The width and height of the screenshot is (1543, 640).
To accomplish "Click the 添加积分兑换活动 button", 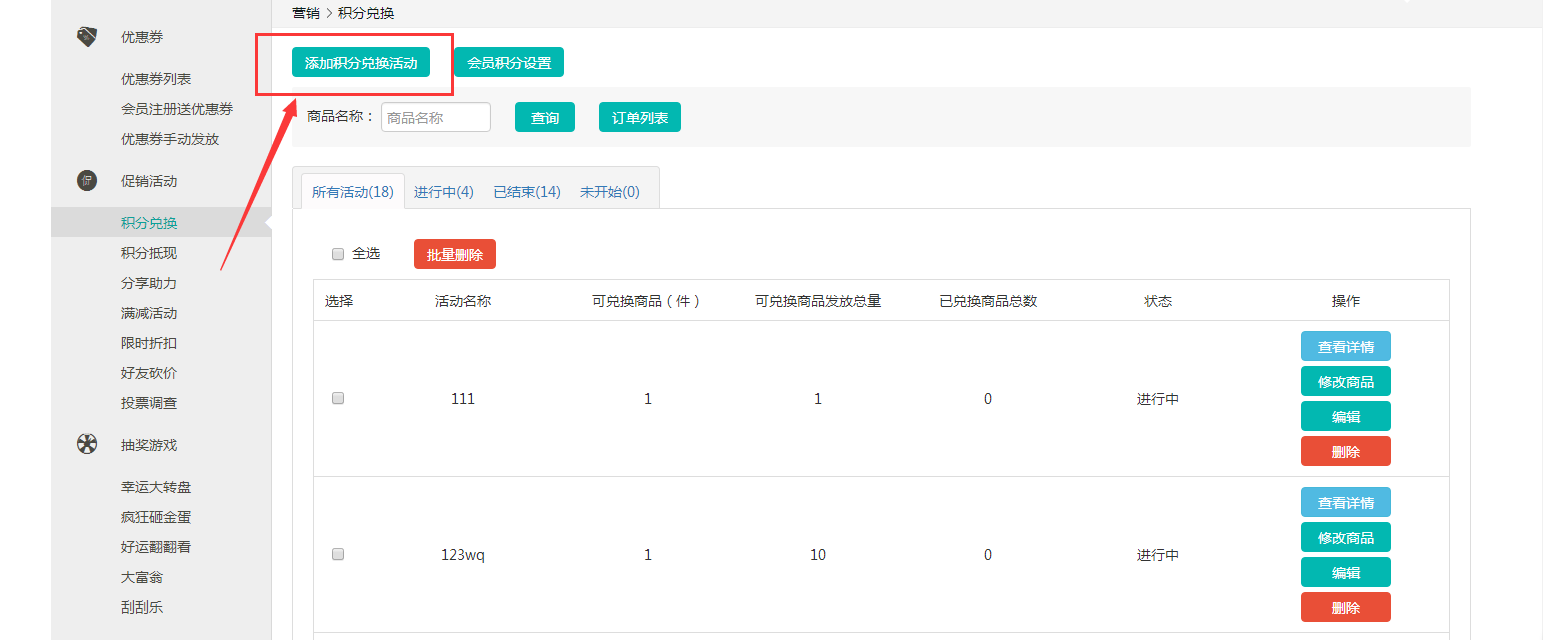I will 361,63.
